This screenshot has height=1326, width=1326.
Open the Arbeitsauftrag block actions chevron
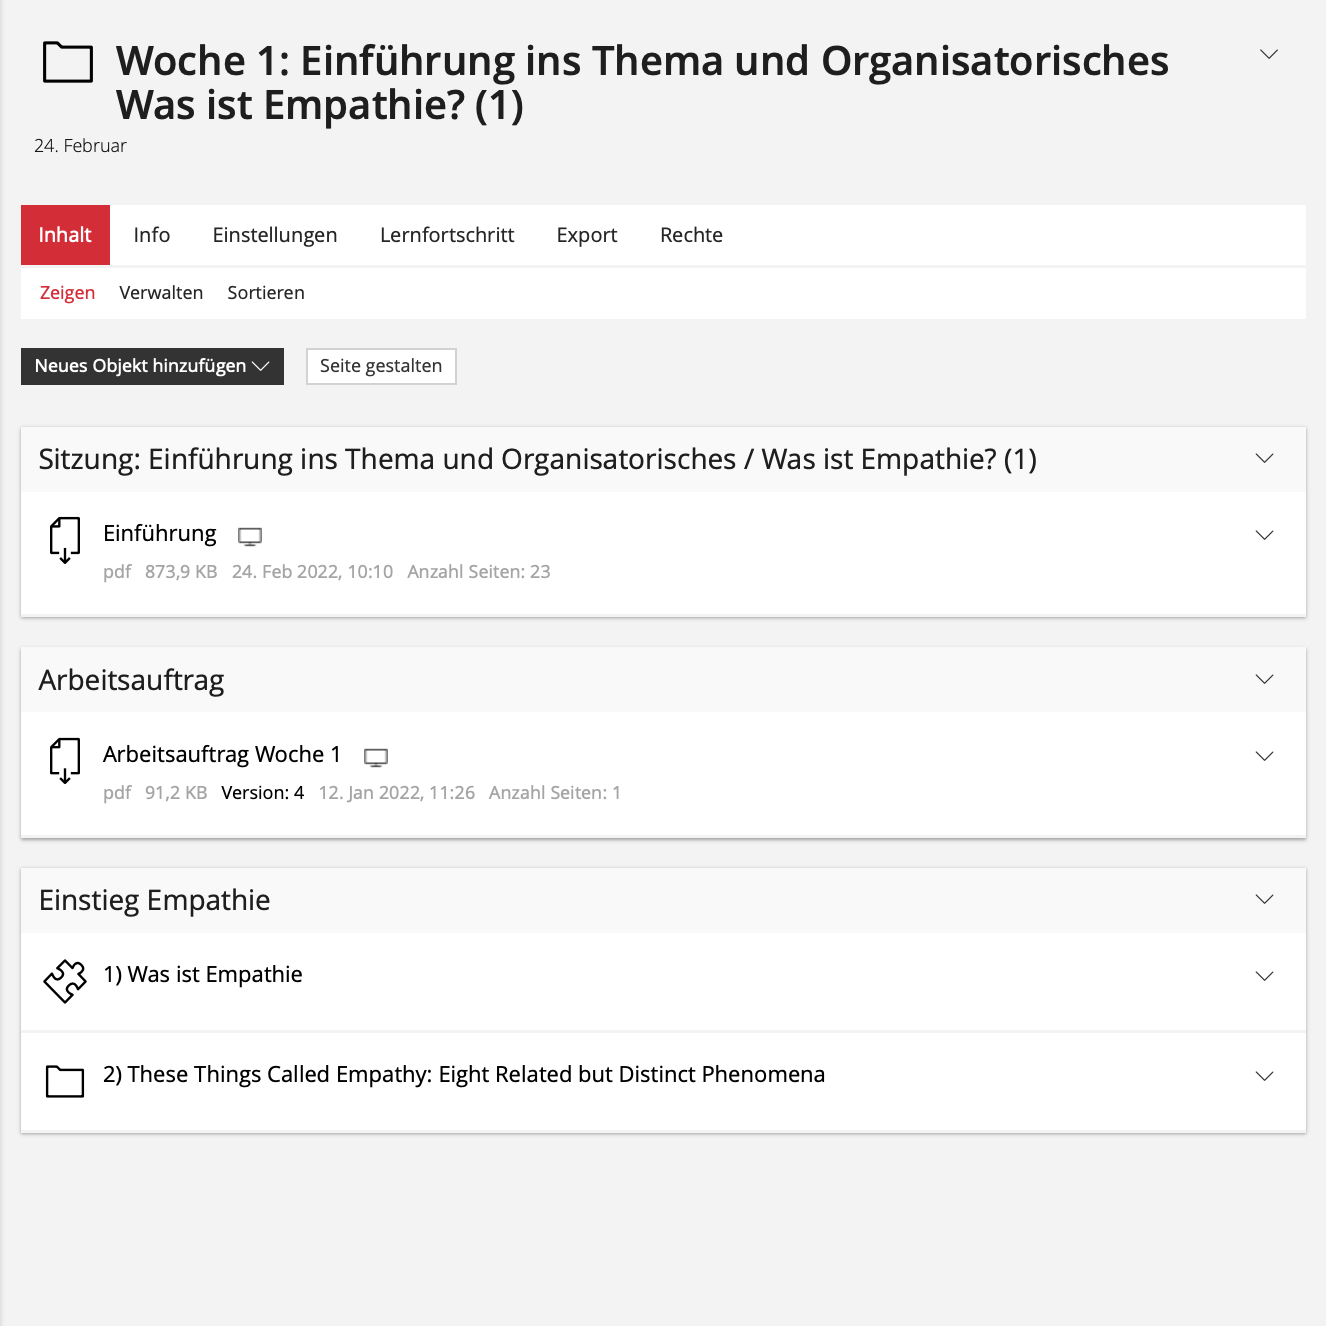pos(1264,680)
